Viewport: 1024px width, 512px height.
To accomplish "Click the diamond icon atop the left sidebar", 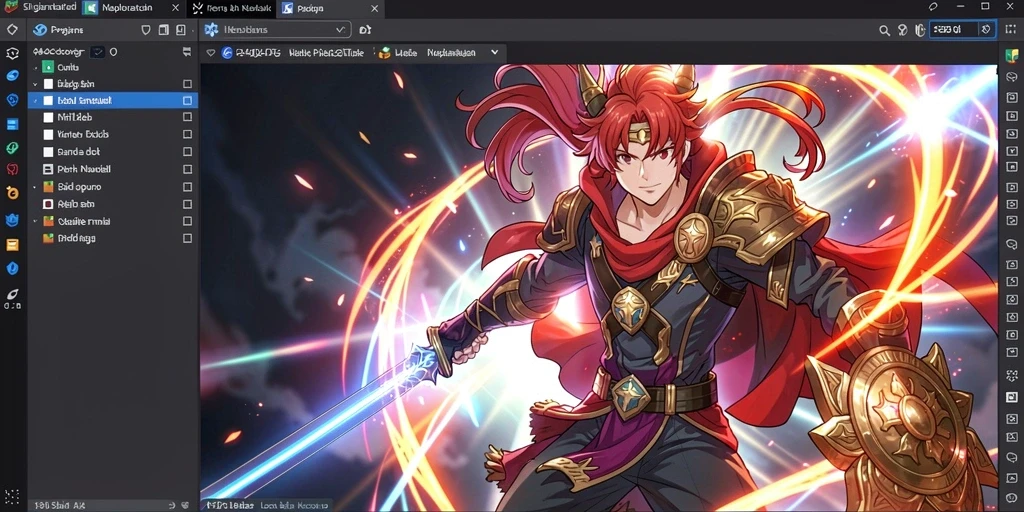I will tap(12, 29).
